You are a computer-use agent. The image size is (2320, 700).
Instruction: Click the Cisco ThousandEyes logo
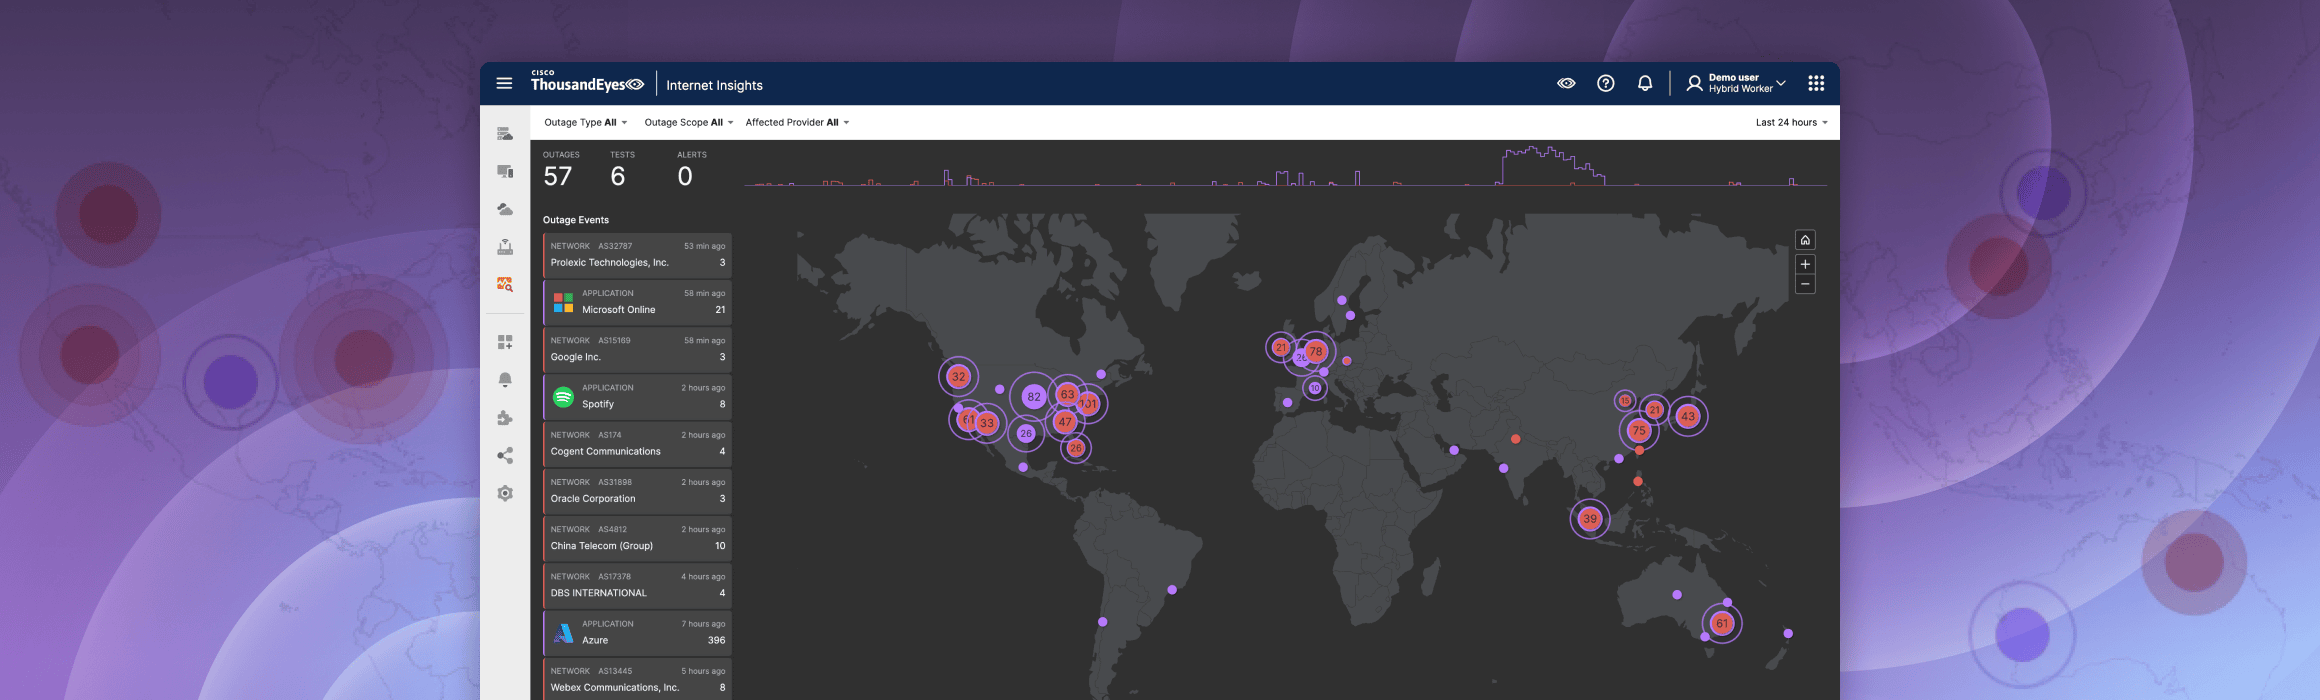pyautogui.click(x=587, y=81)
